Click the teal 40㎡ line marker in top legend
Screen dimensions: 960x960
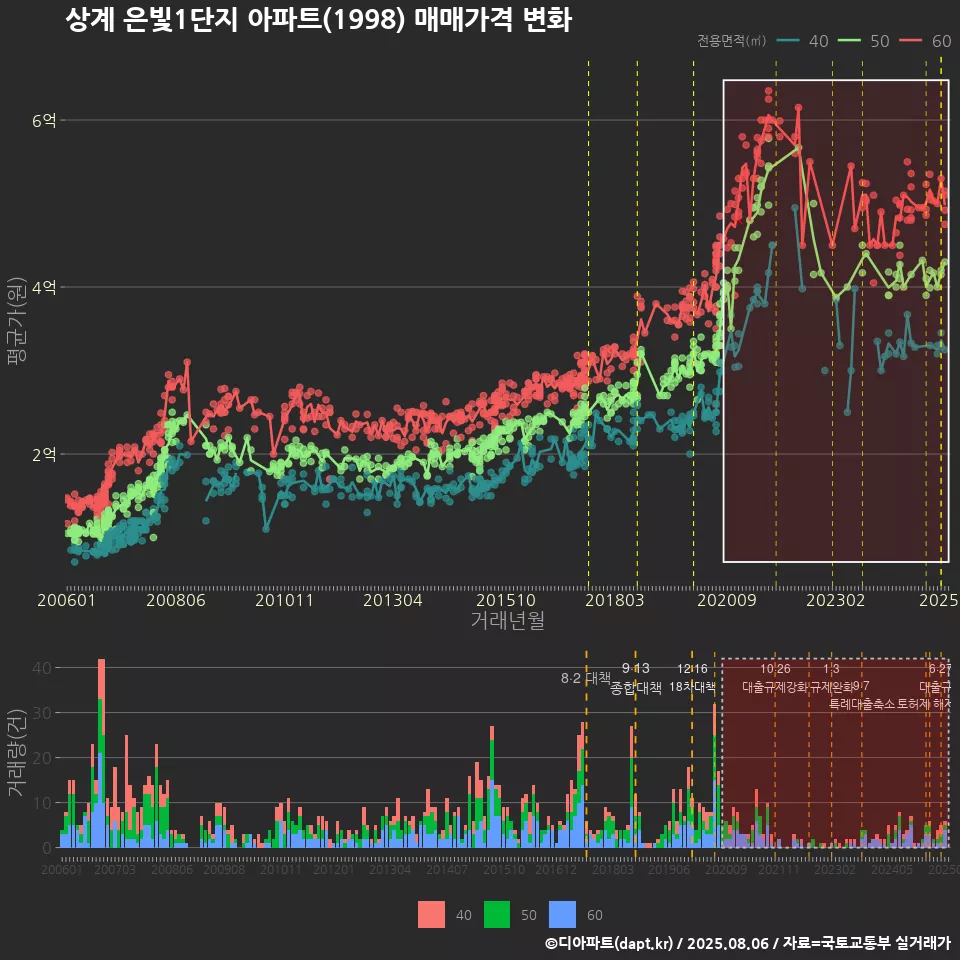pos(789,40)
